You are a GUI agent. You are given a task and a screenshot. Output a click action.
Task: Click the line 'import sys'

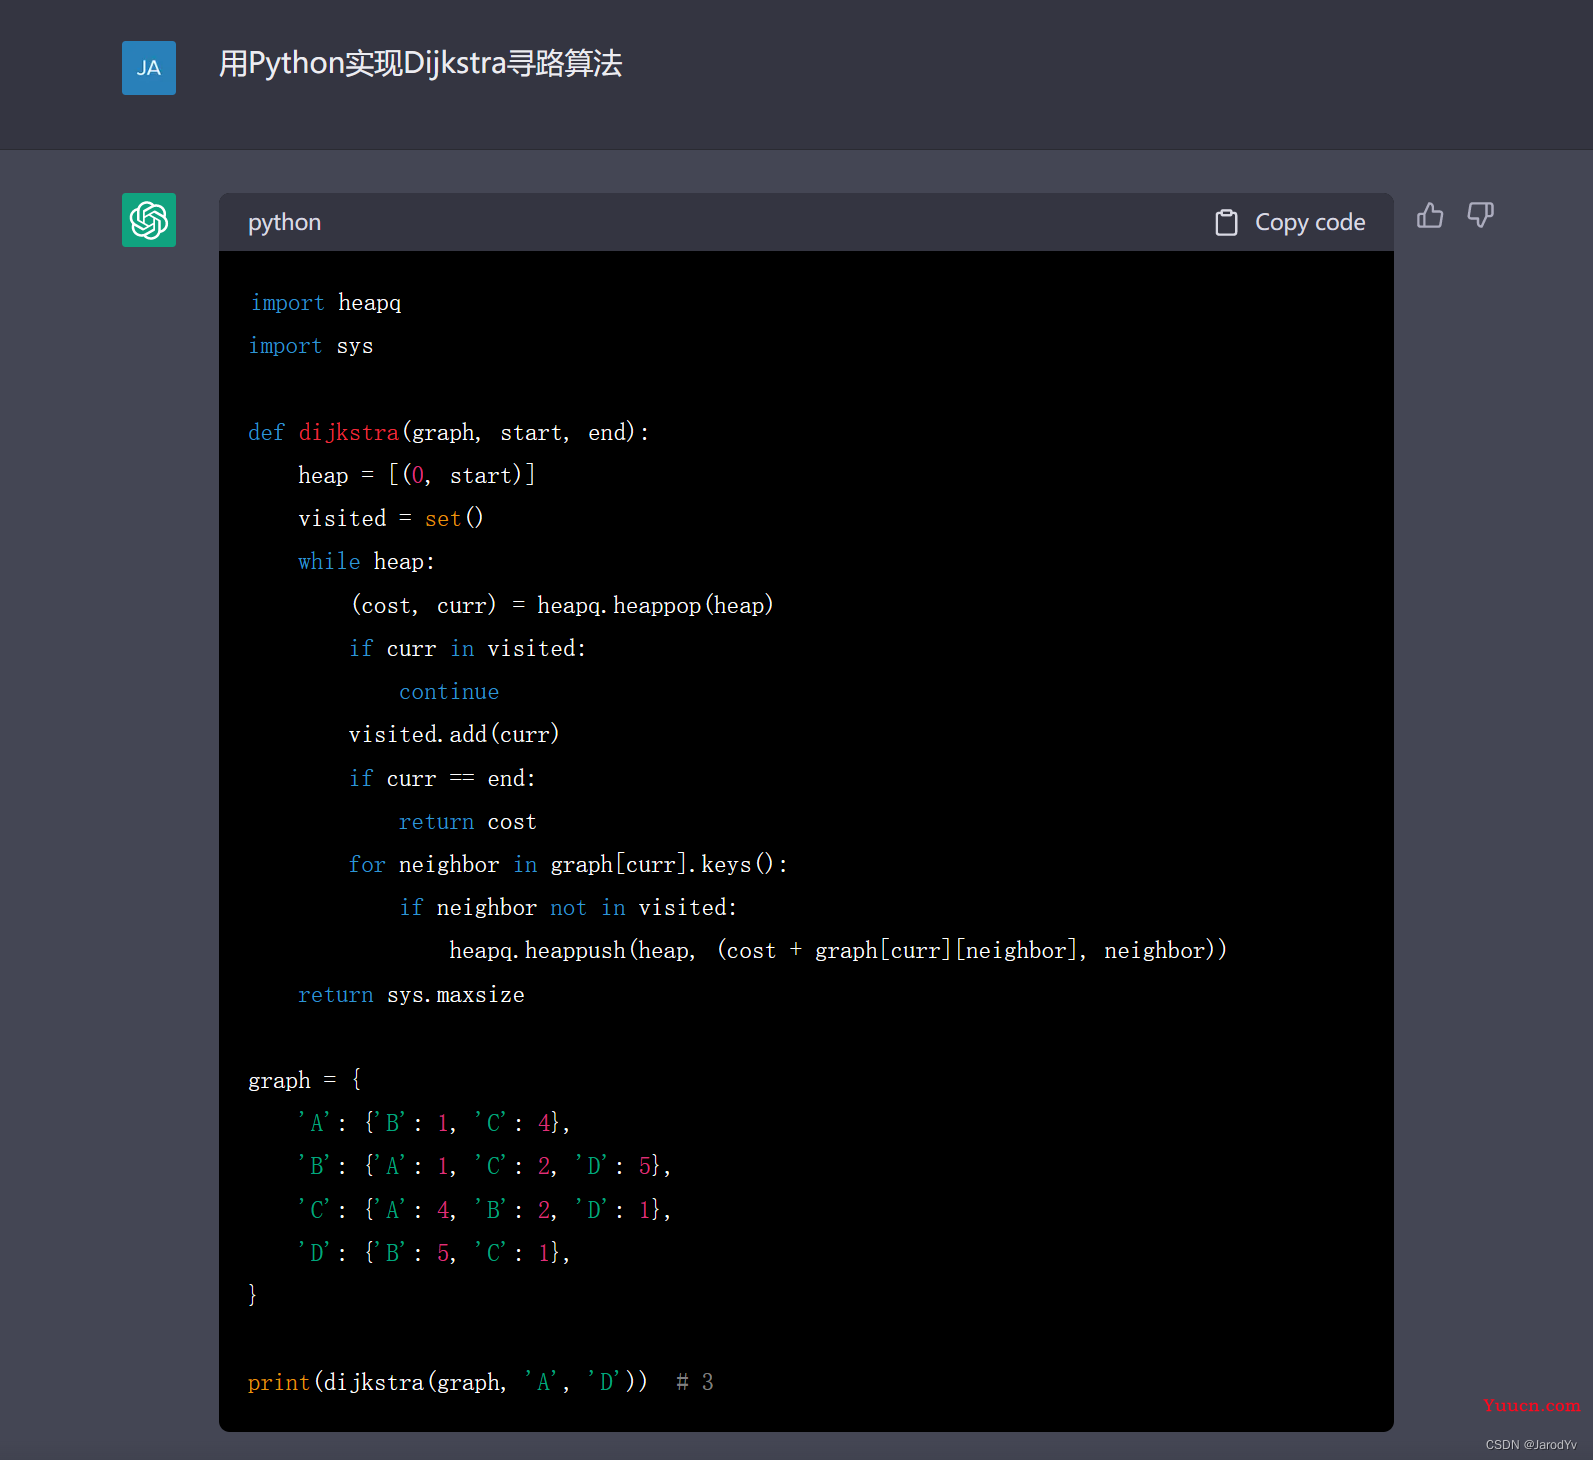click(310, 346)
